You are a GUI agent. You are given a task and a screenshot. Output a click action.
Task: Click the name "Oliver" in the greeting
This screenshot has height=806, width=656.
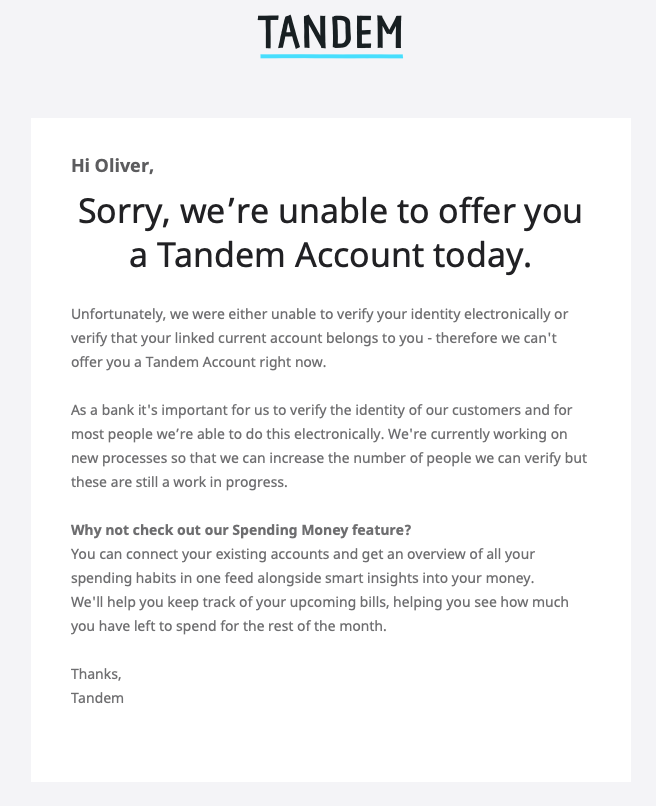pos(124,166)
